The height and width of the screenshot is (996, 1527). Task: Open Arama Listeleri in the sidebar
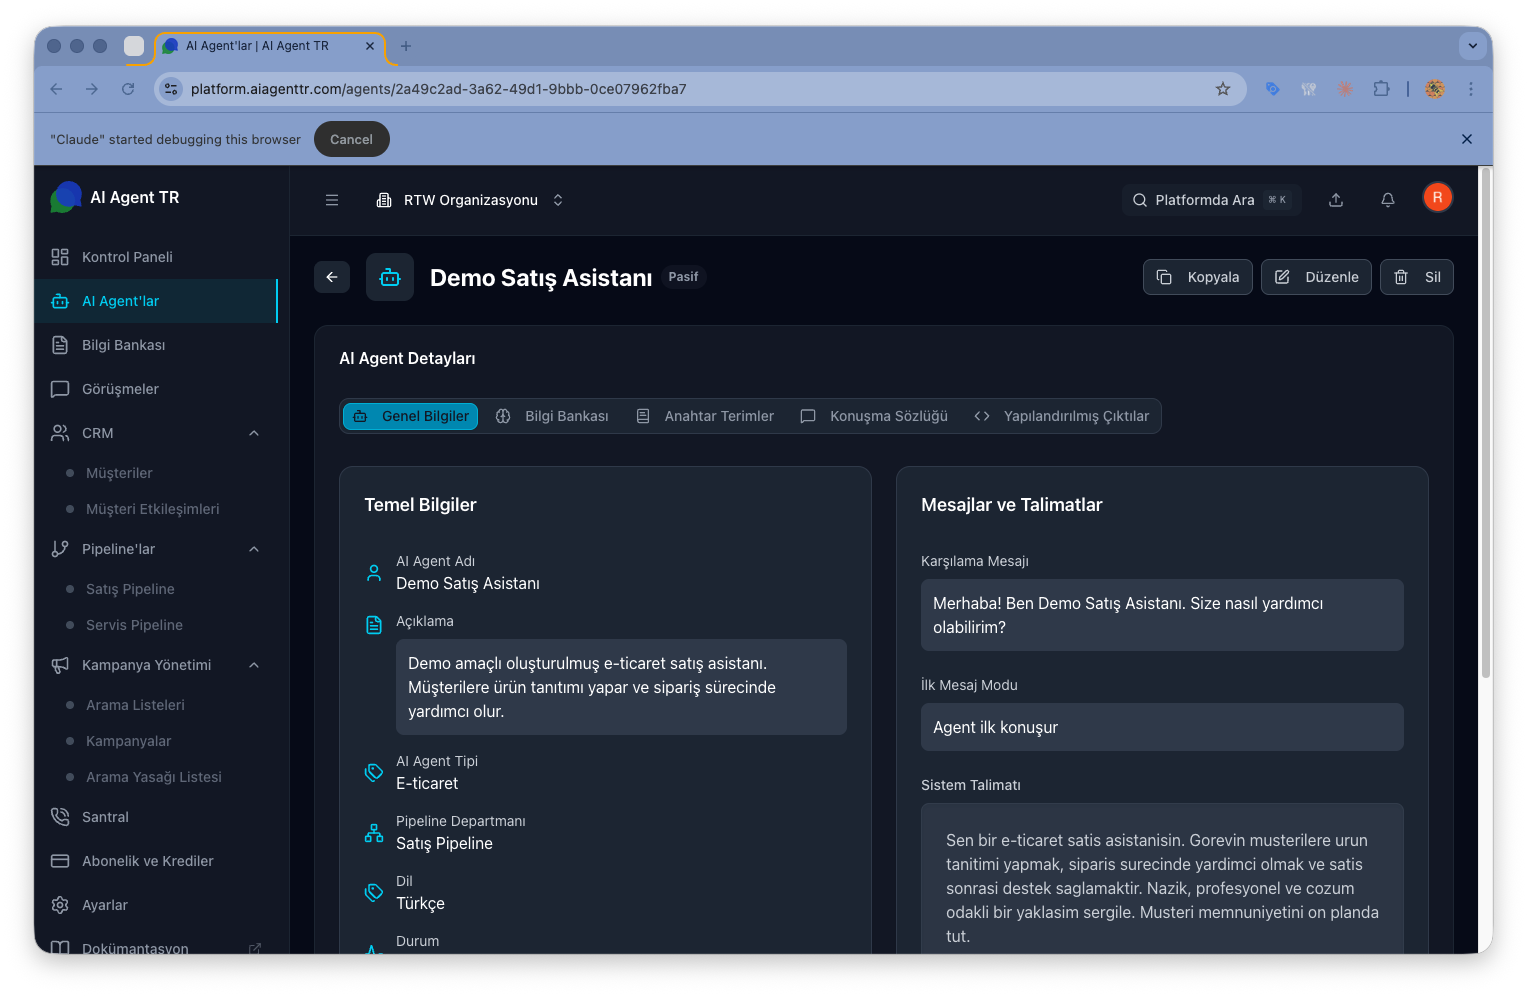(x=135, y=705)
